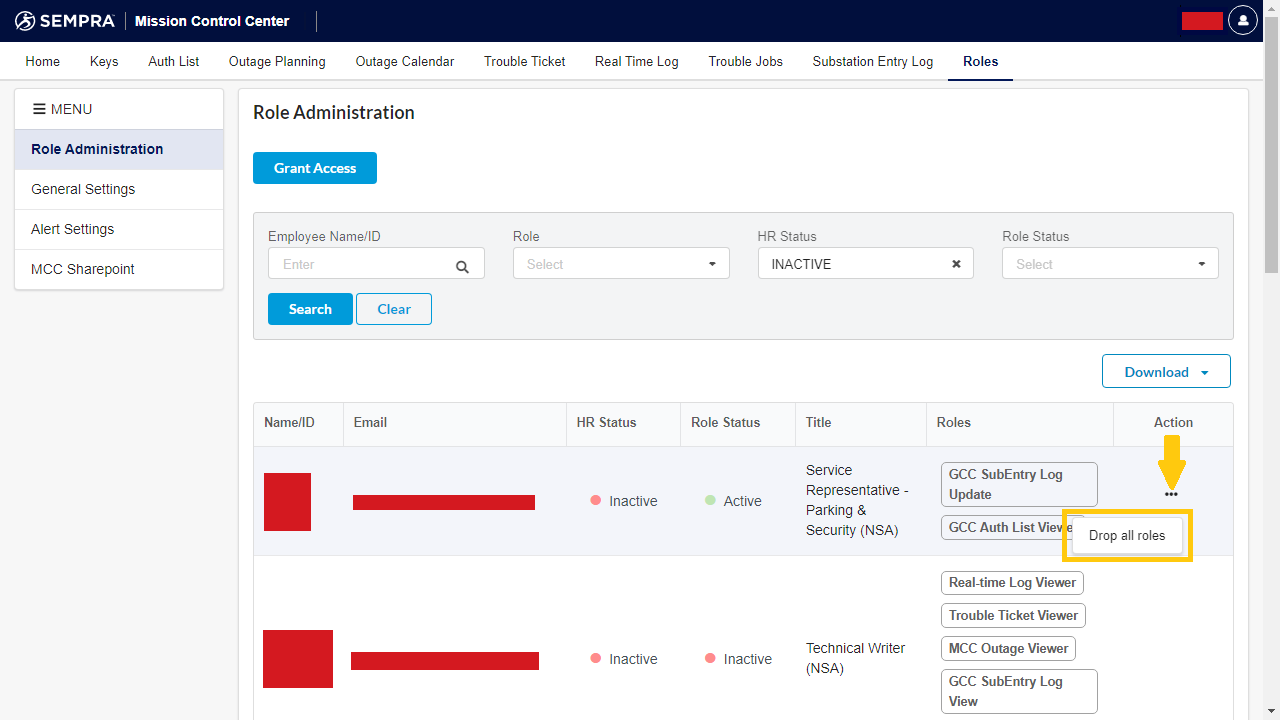This screenshot has height=720, width=1280.
Task: Open General Settings in sidebar
Action: 83,189
